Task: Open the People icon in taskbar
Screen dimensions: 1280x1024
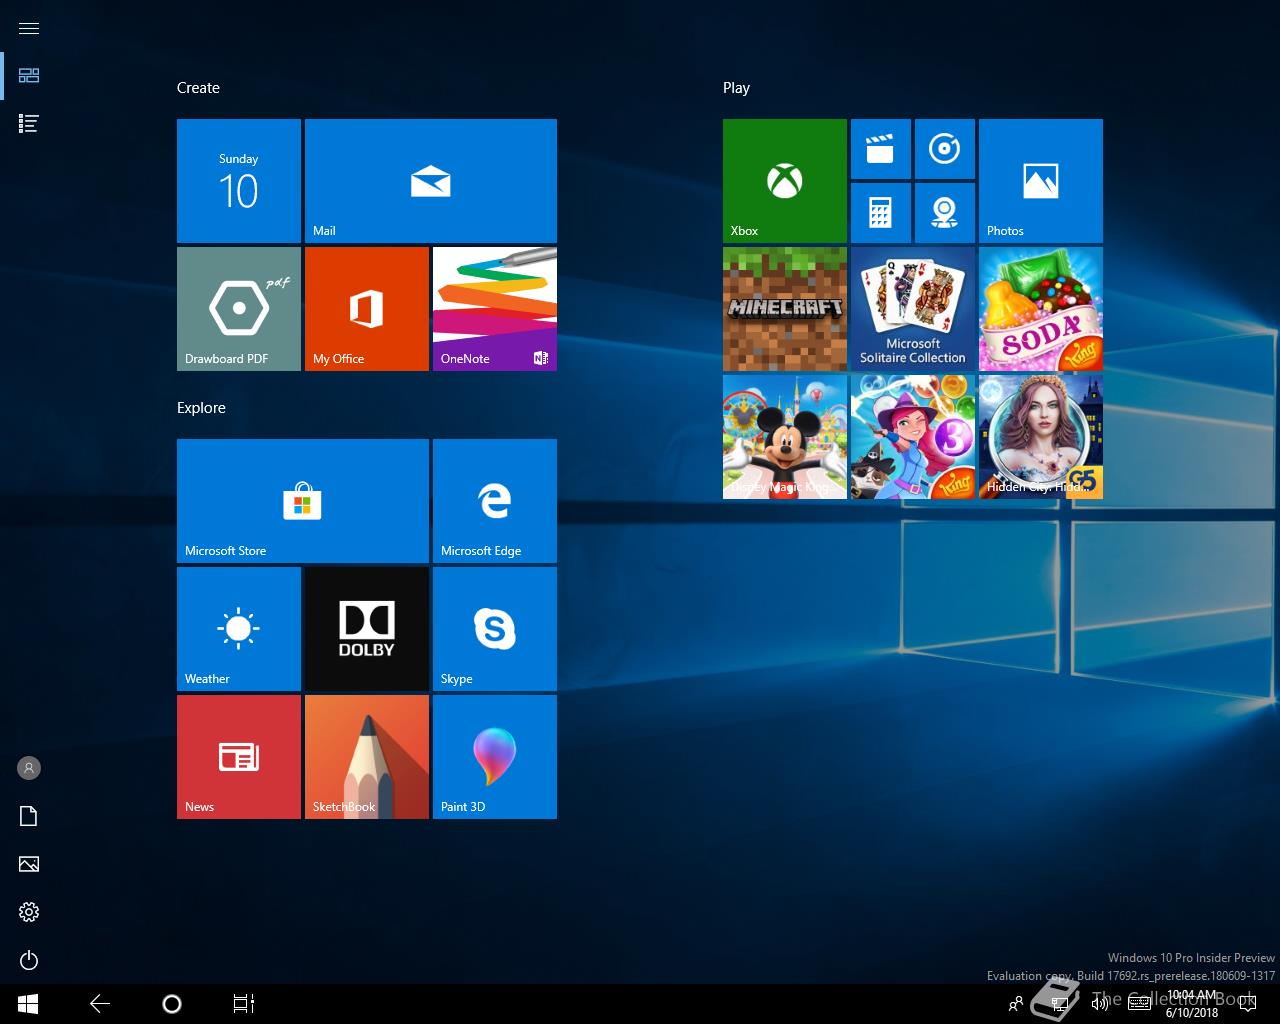Action: [1016, 1004]
